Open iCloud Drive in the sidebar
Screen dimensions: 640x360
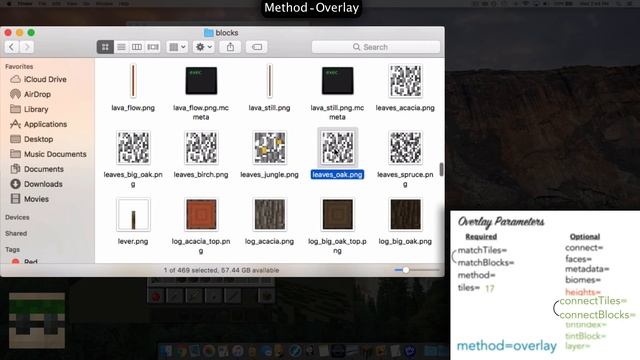(x=45, y=79)
